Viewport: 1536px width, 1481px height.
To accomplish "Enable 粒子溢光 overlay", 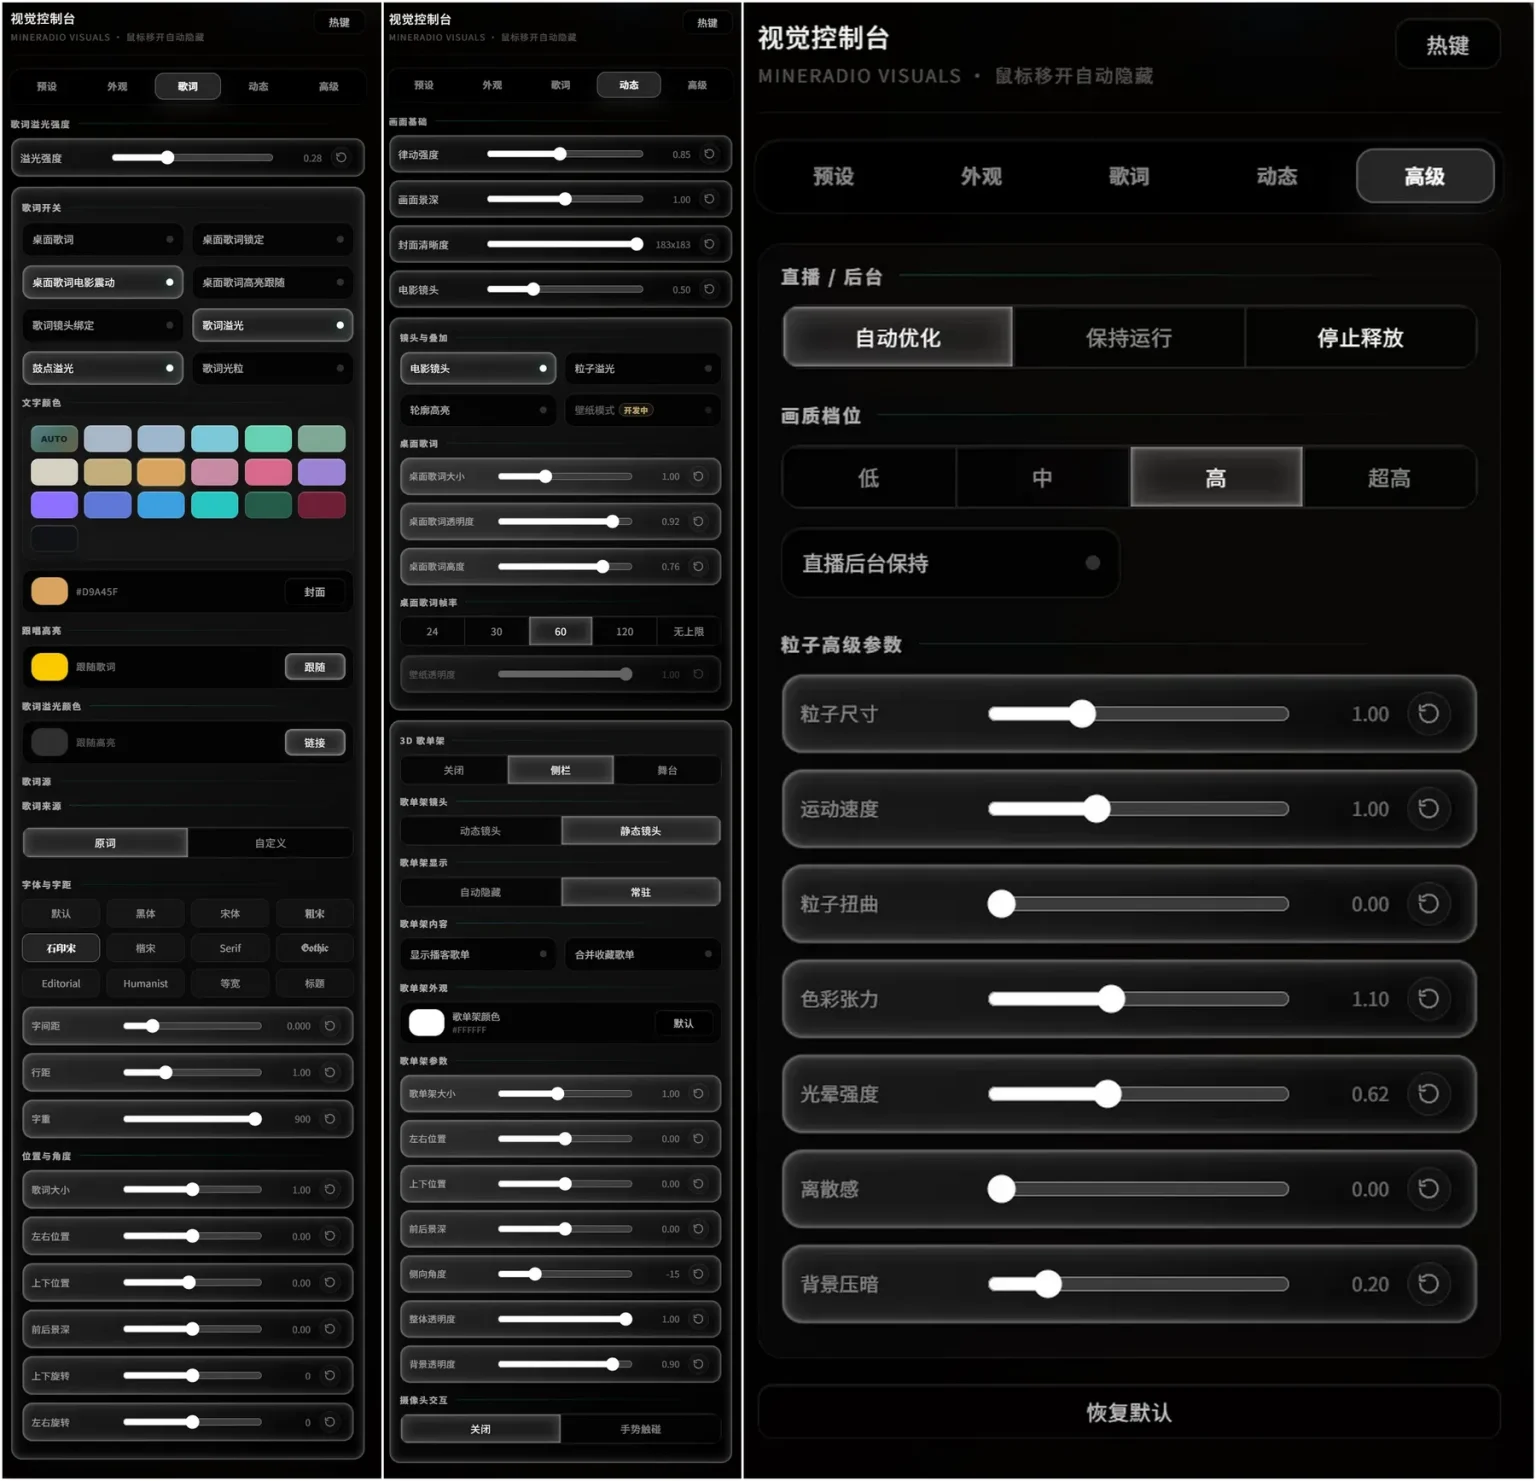I will pyautogui.click(x=643, y=368).
